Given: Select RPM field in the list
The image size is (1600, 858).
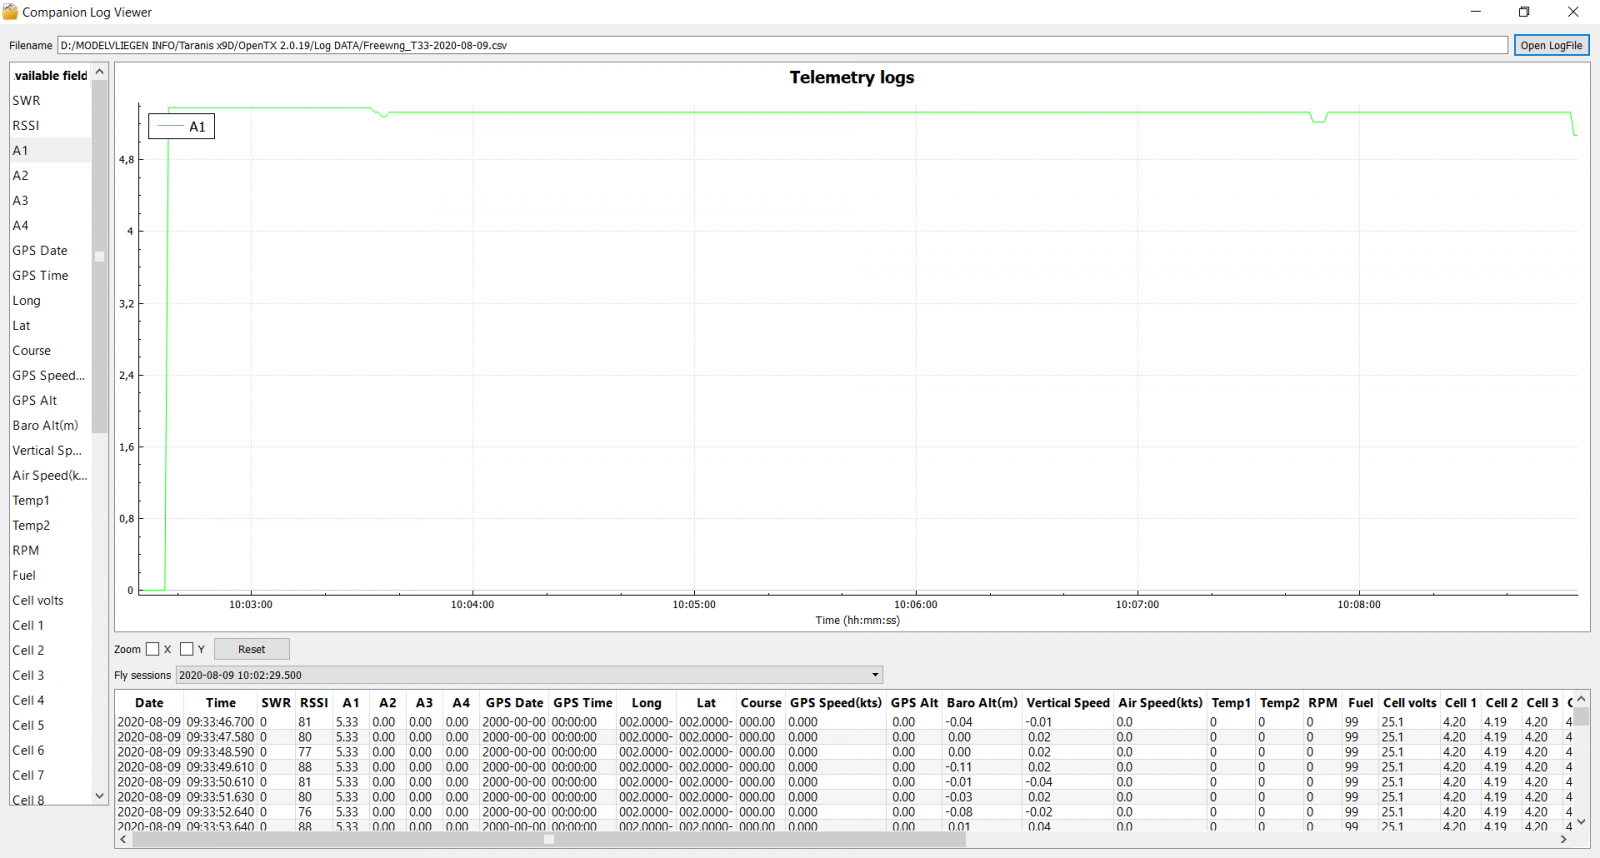Looking at the screenshot, I should 51,550.
